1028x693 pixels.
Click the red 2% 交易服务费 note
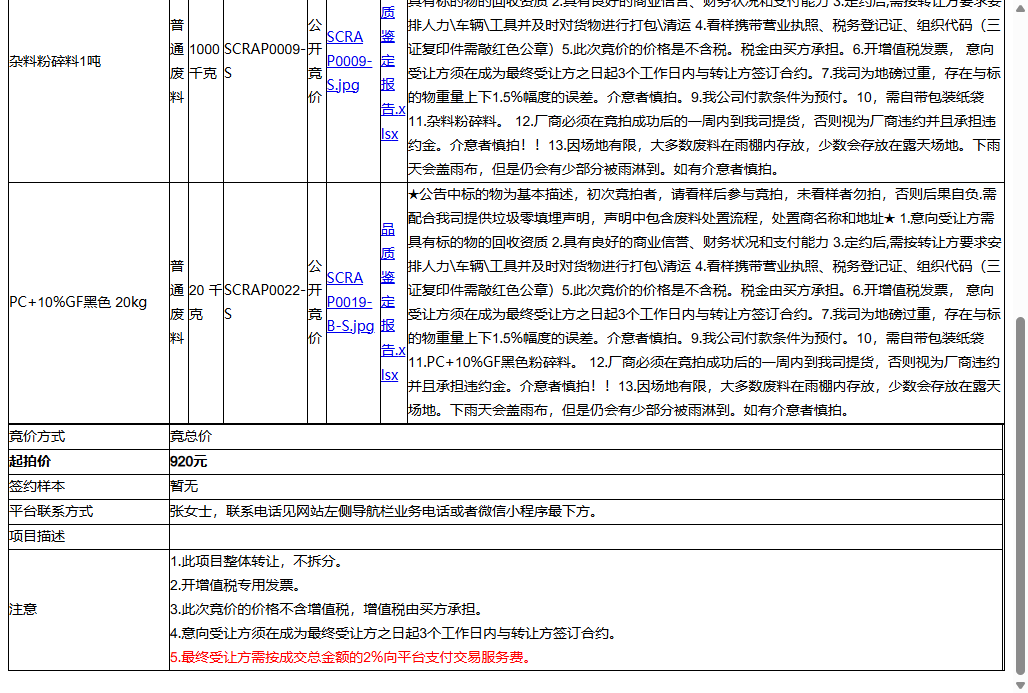coord(352,658)
